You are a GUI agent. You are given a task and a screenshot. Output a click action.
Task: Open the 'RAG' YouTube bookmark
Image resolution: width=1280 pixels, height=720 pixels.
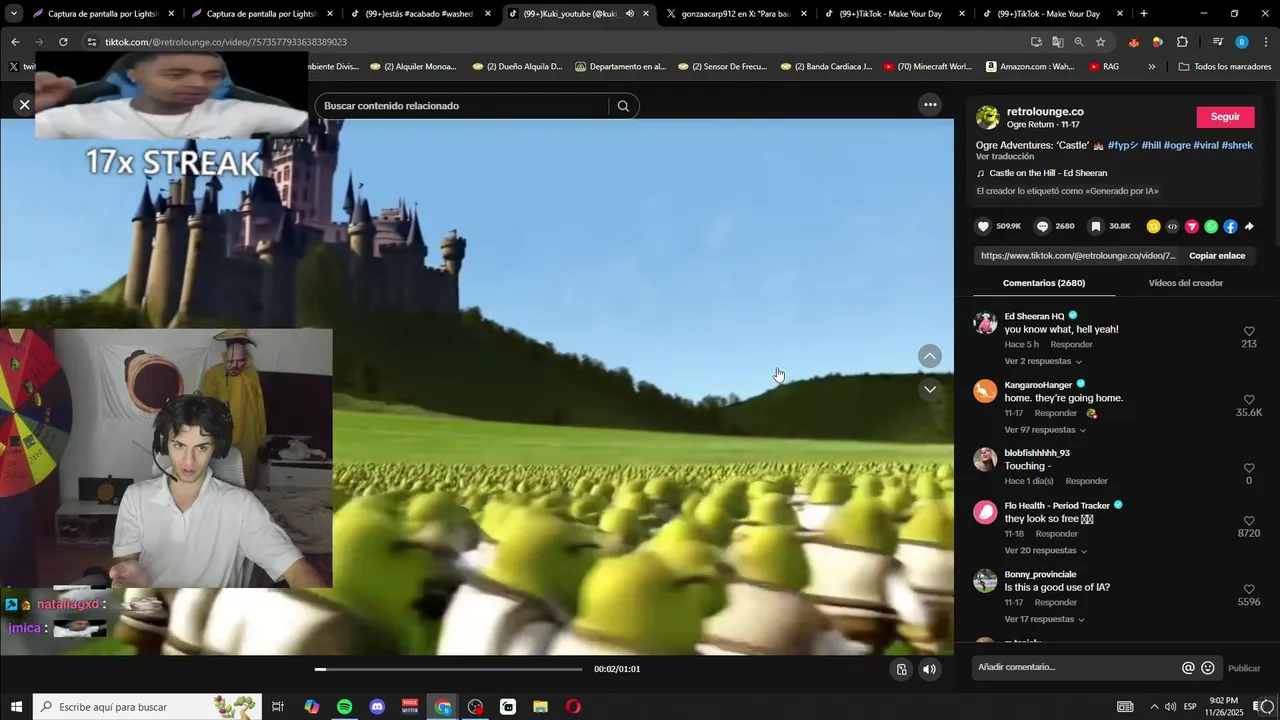1104,67
